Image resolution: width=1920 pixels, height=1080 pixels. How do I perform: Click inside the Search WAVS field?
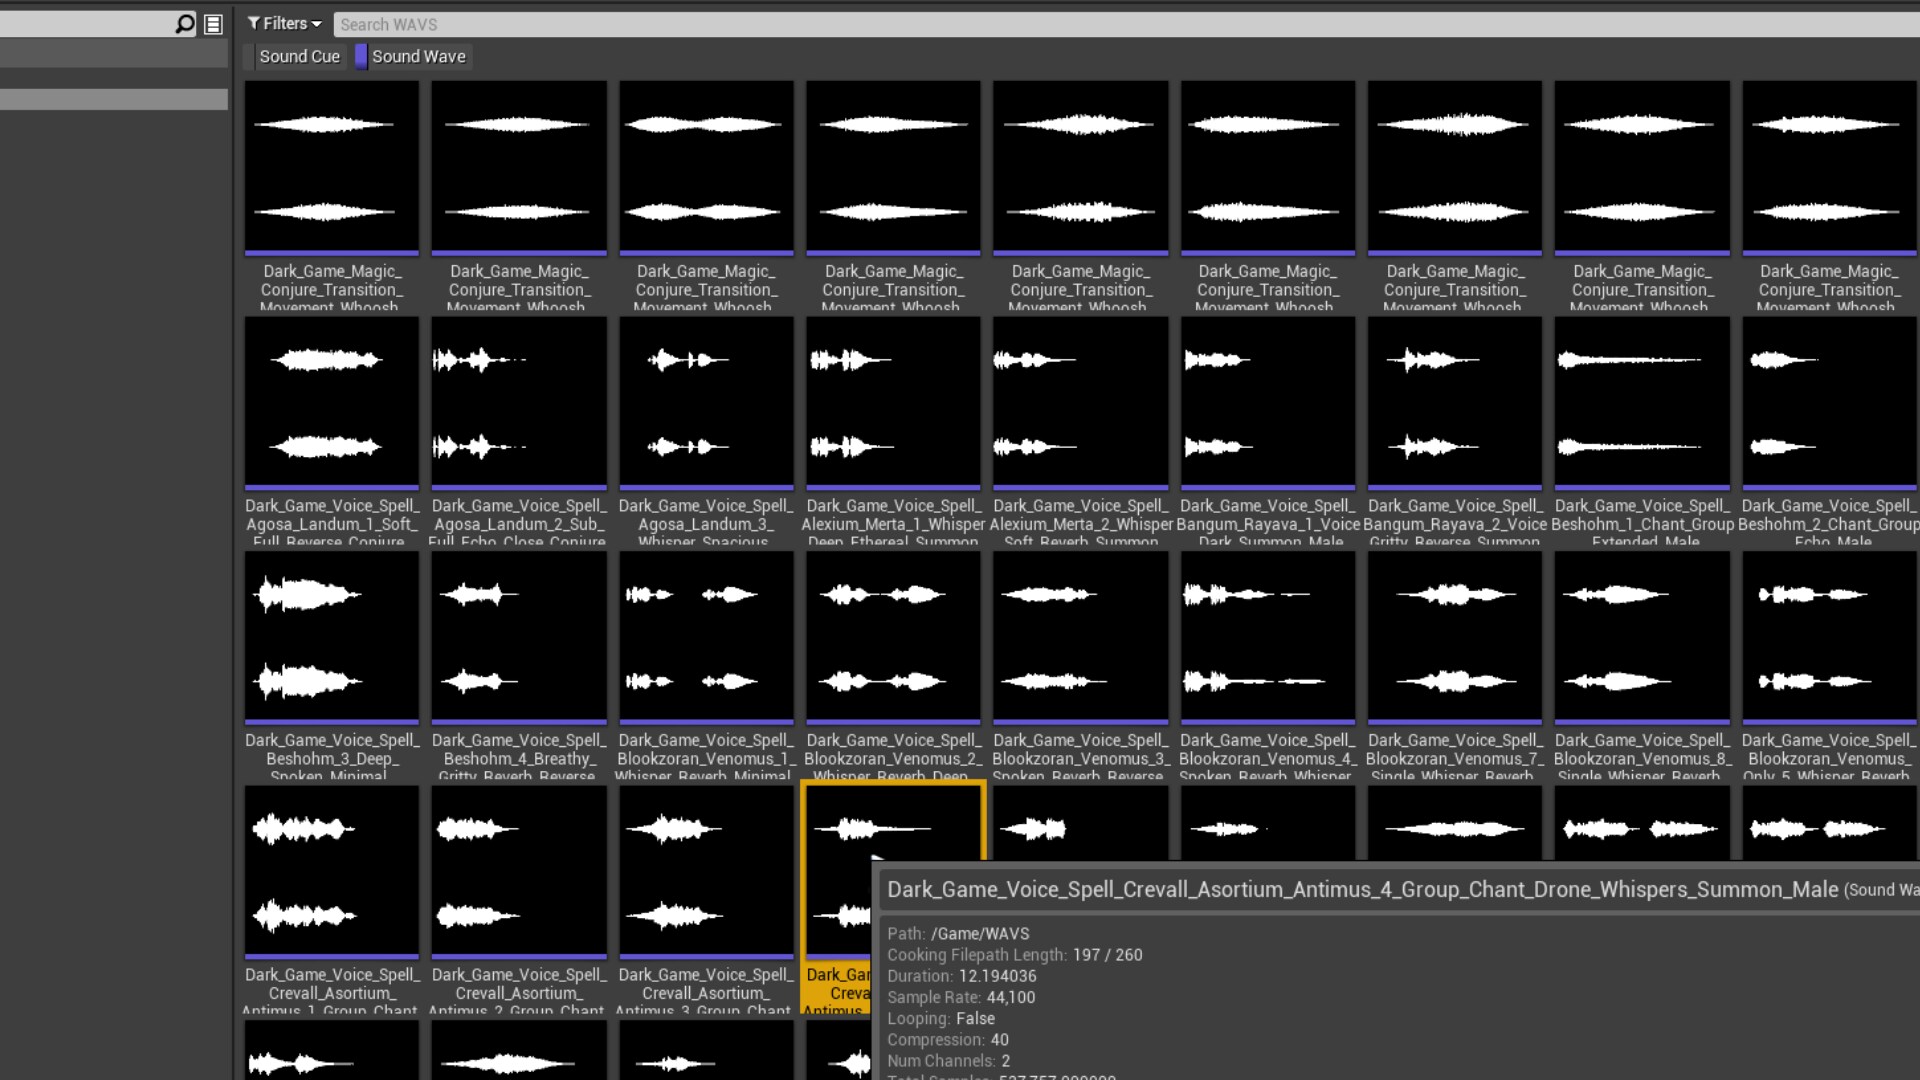click(x=600, y=24)
